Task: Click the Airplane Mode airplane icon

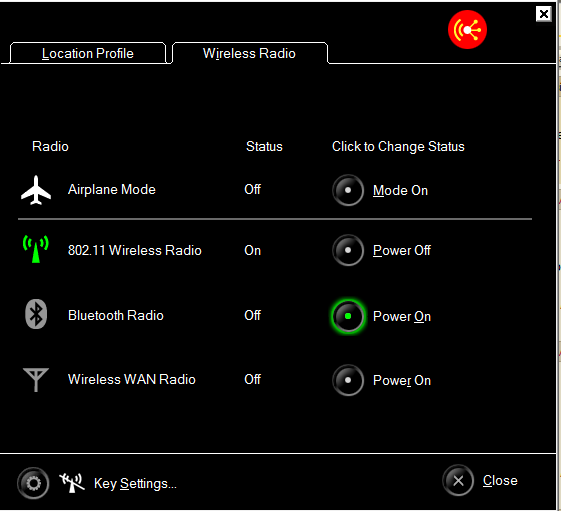Action: (x=36, y=190)
